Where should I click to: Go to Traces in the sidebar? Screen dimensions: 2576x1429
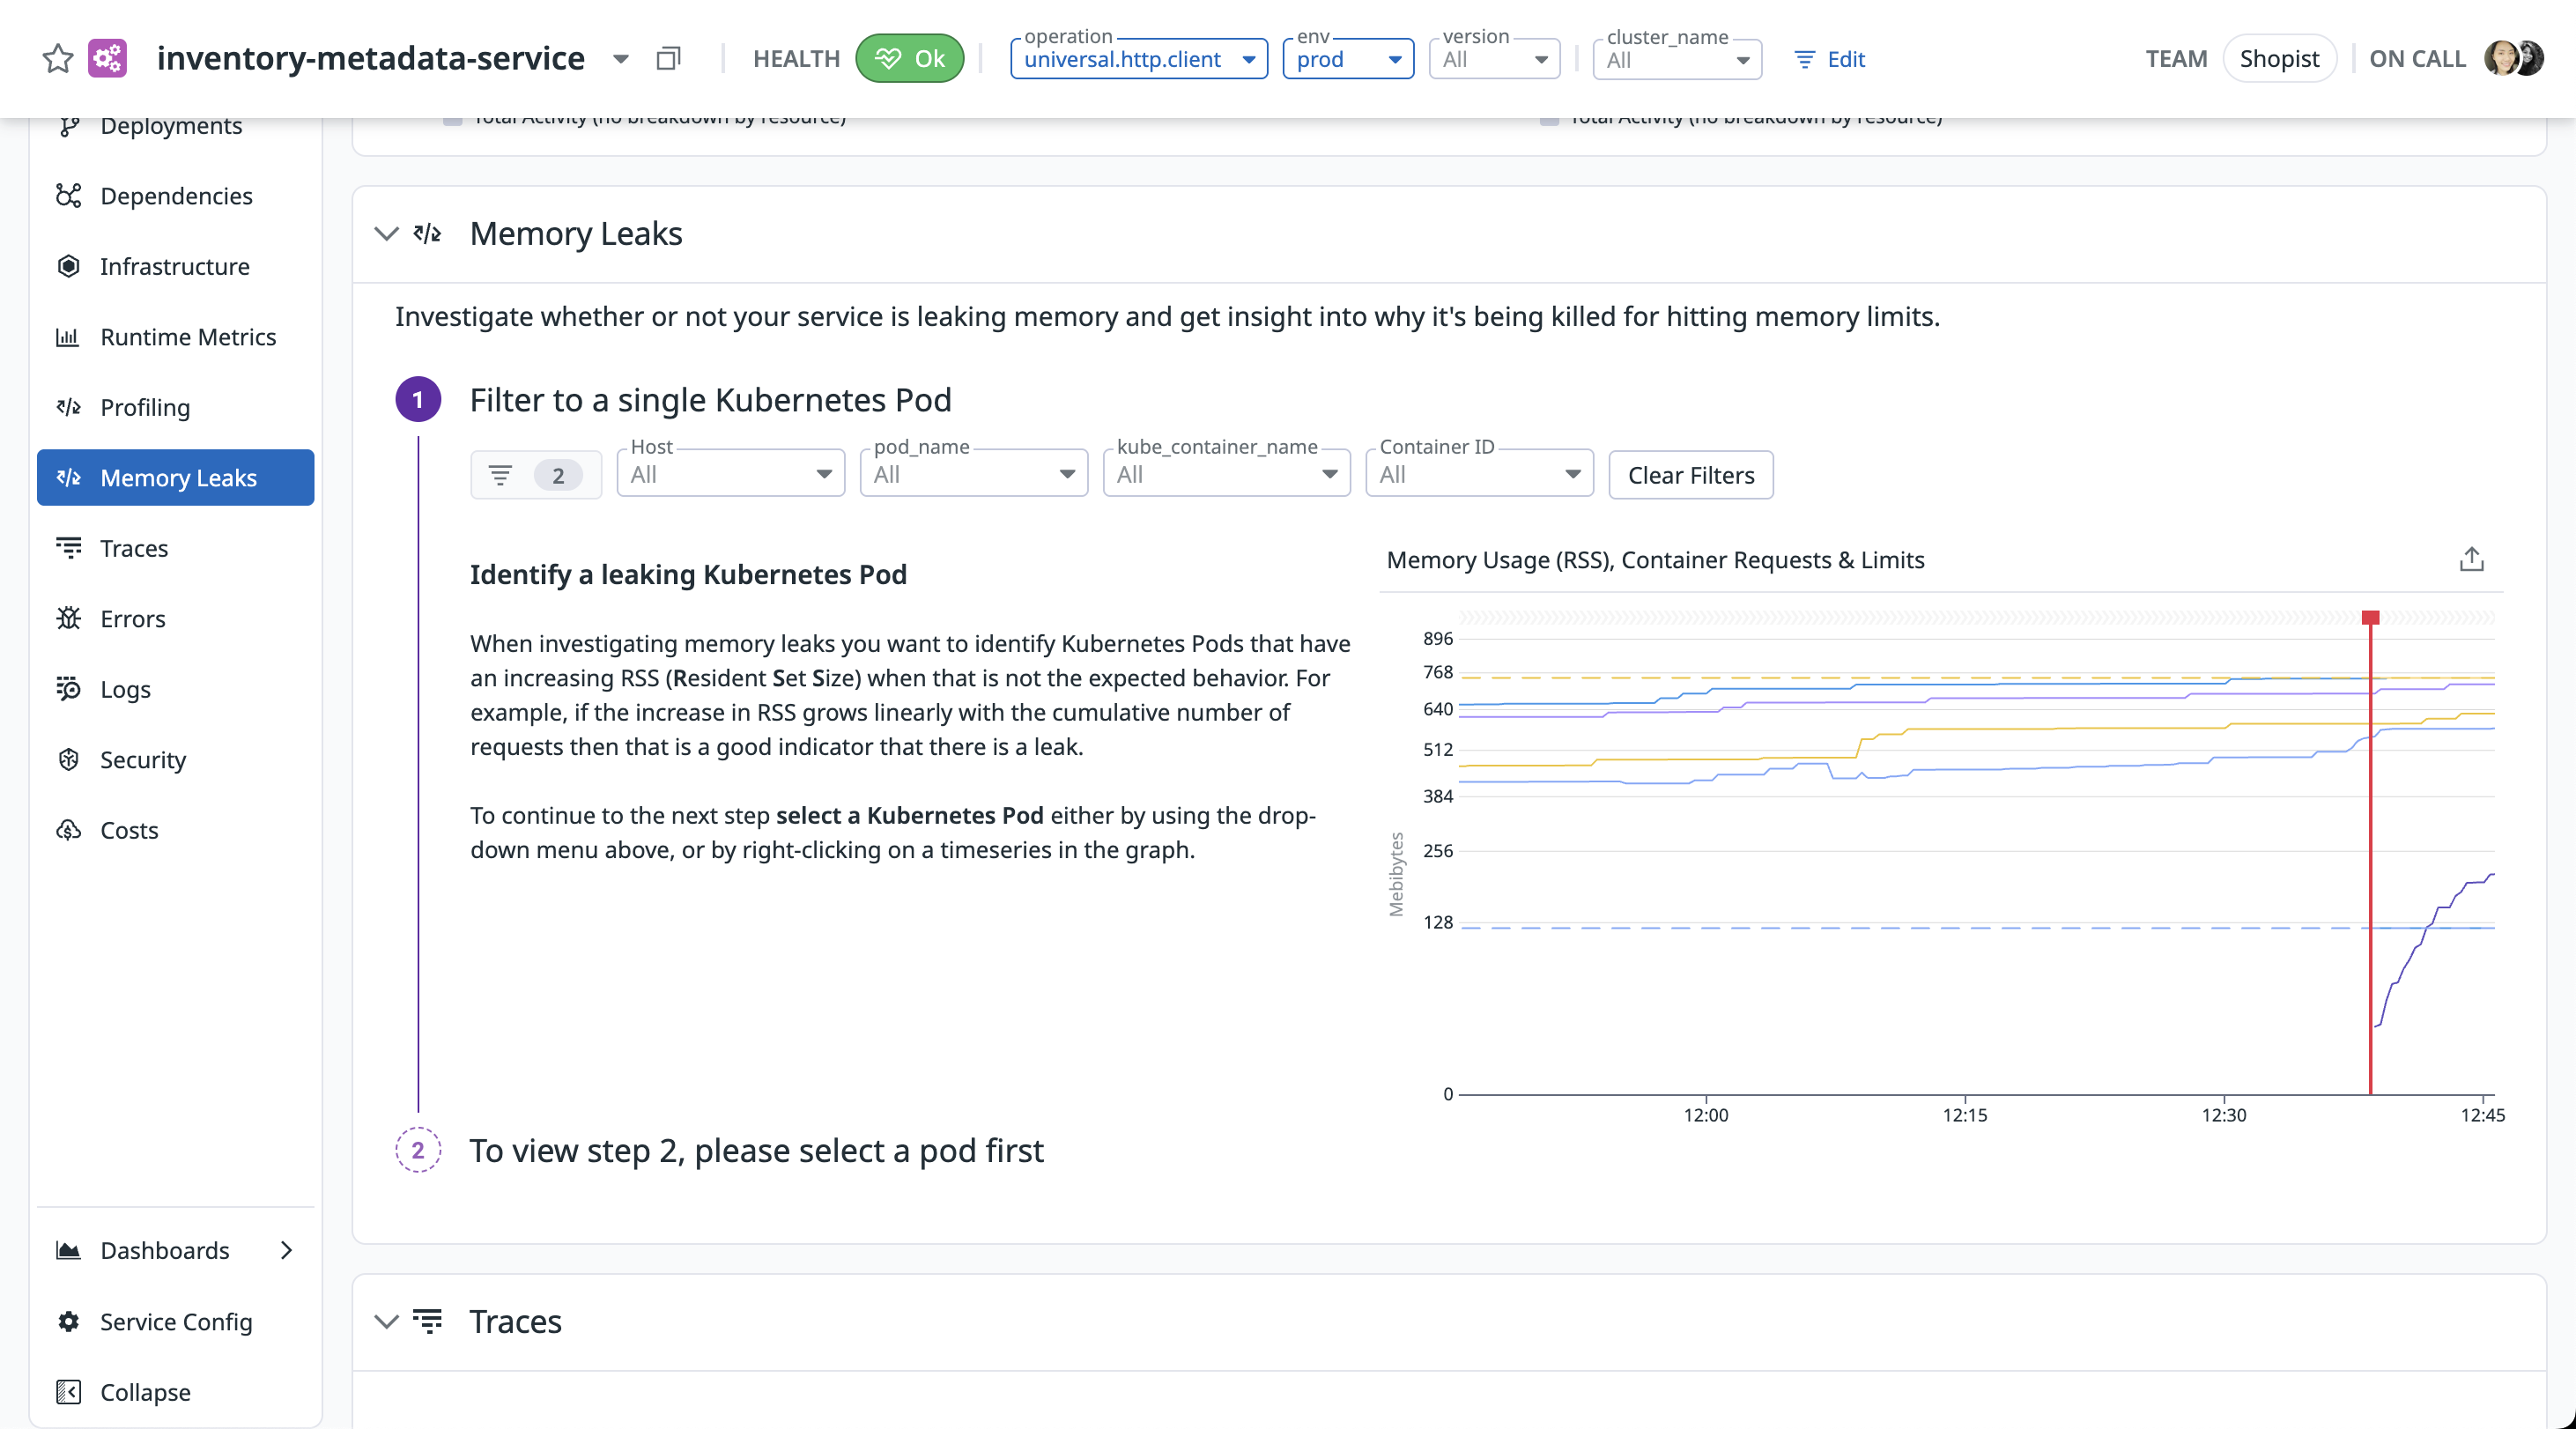coord(134,548)
